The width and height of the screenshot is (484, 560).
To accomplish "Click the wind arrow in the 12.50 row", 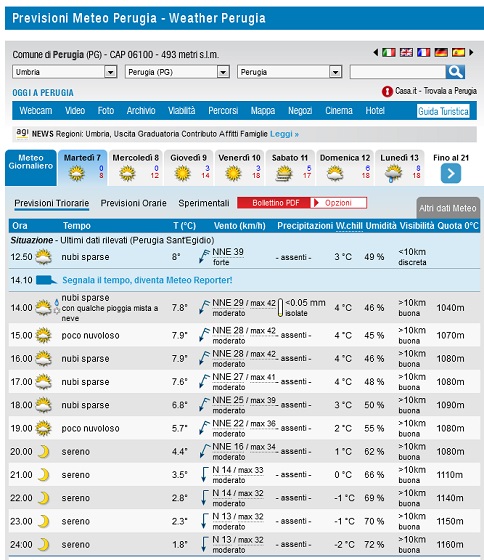I will pos(204,257).
